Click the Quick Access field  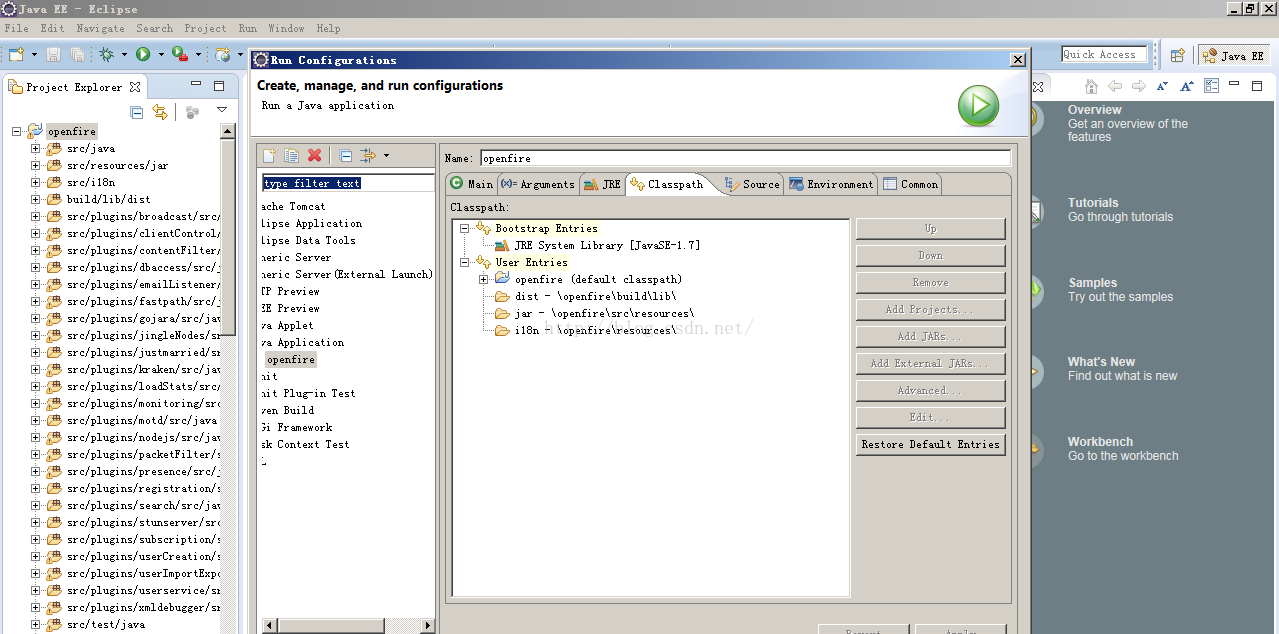pyautogui.click(x=1104, y=55)
